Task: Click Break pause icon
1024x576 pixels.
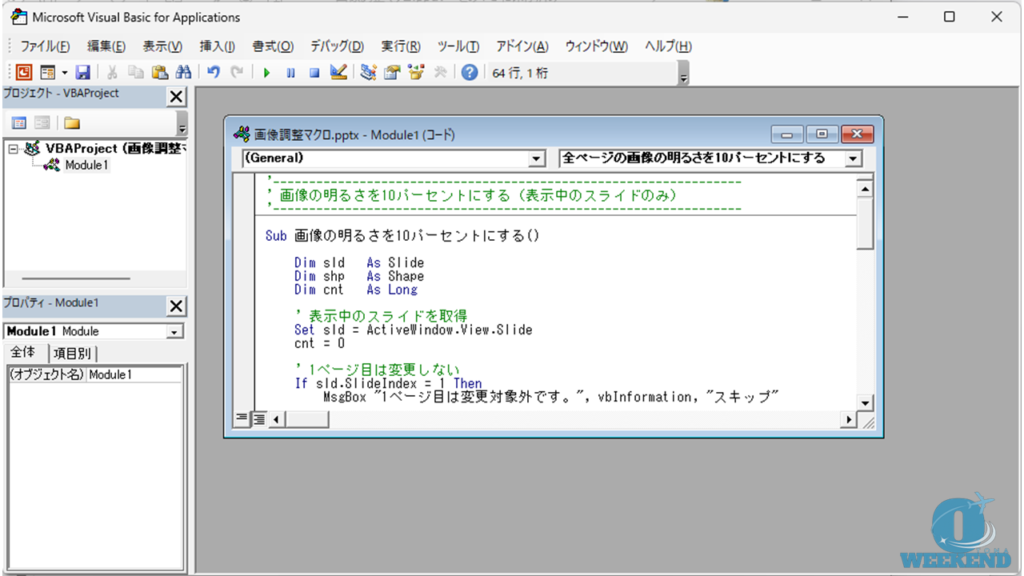Action: [291, 72]
